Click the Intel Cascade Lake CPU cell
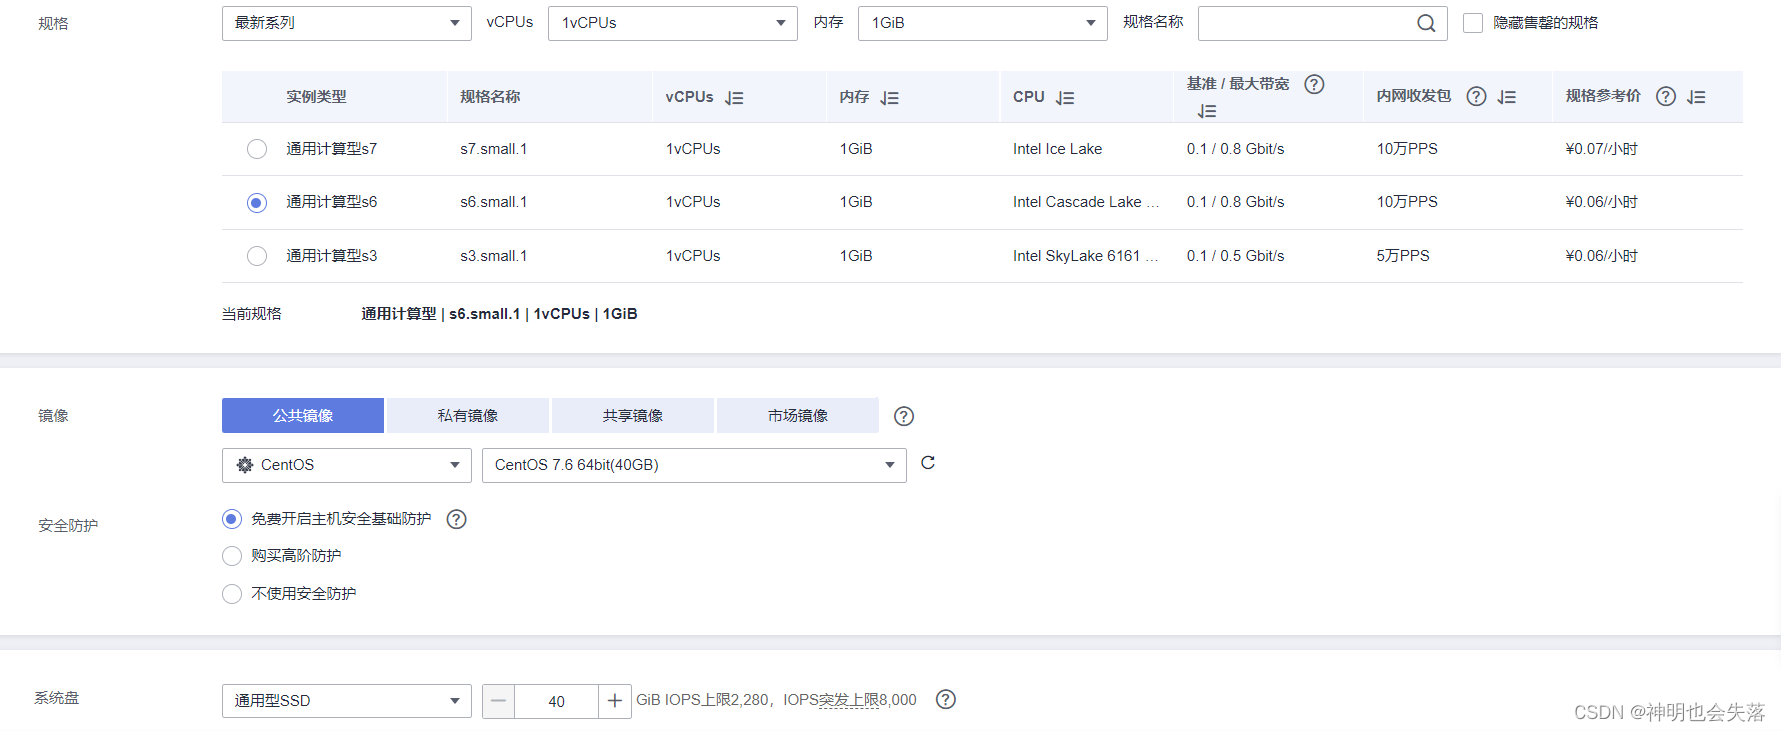 coord(1086,202)
